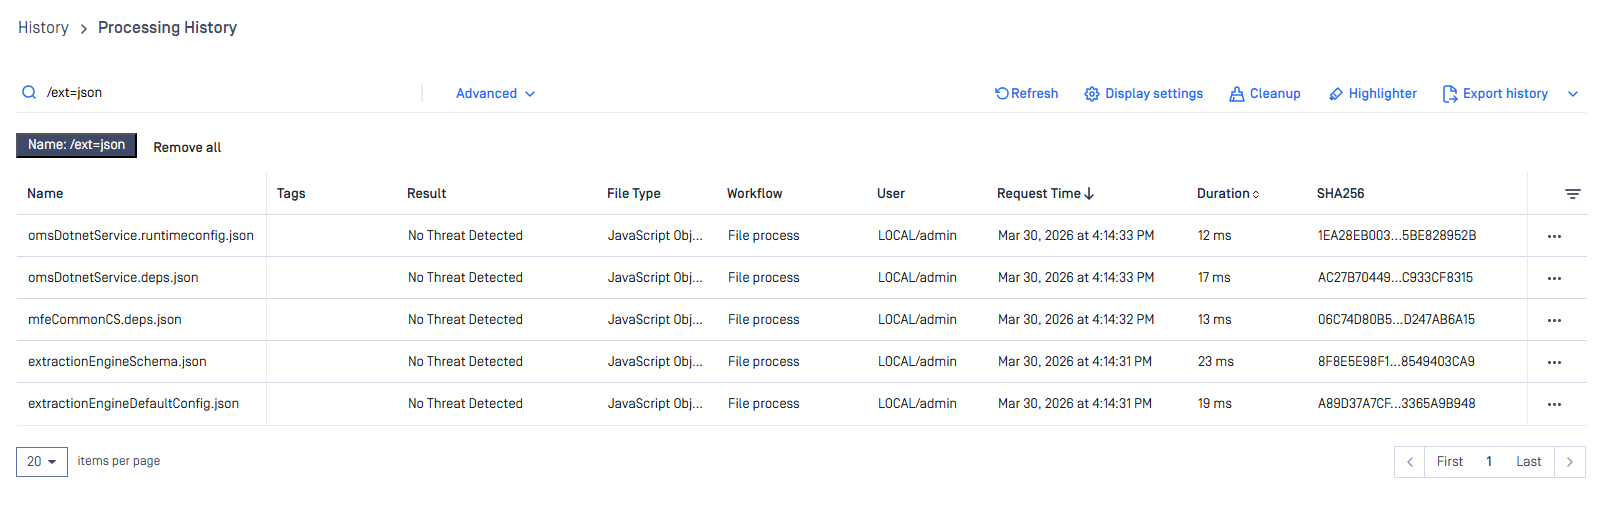Screen dimensions: 1600x517
Task: Go to next page arrow
Action: click(x=1570, y=462)
